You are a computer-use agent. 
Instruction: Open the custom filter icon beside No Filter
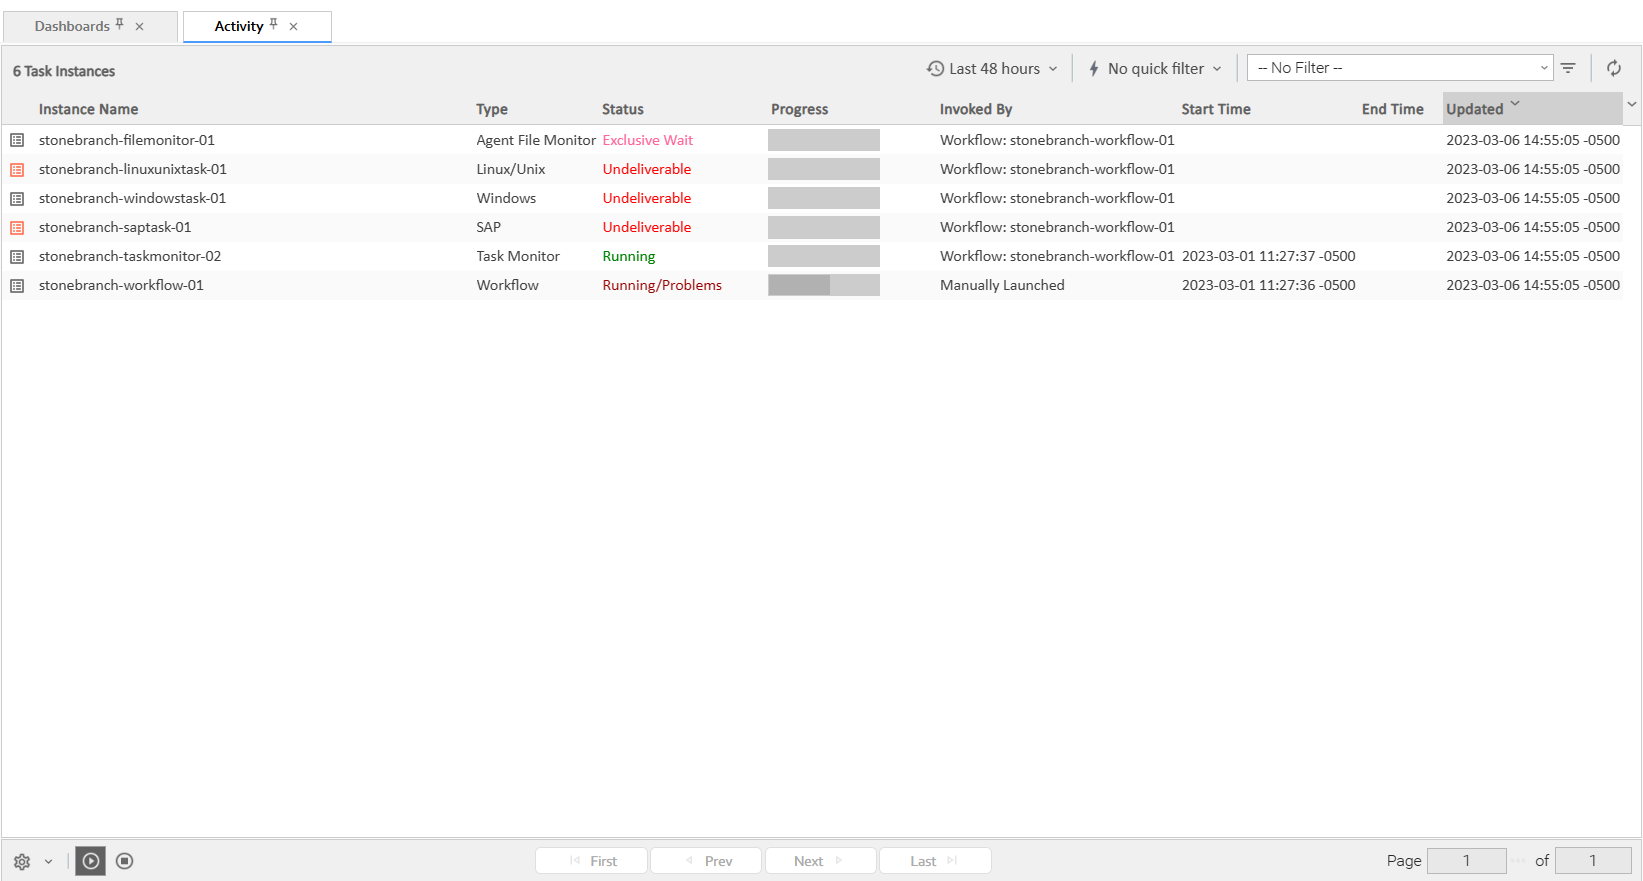coord(1568,68)
